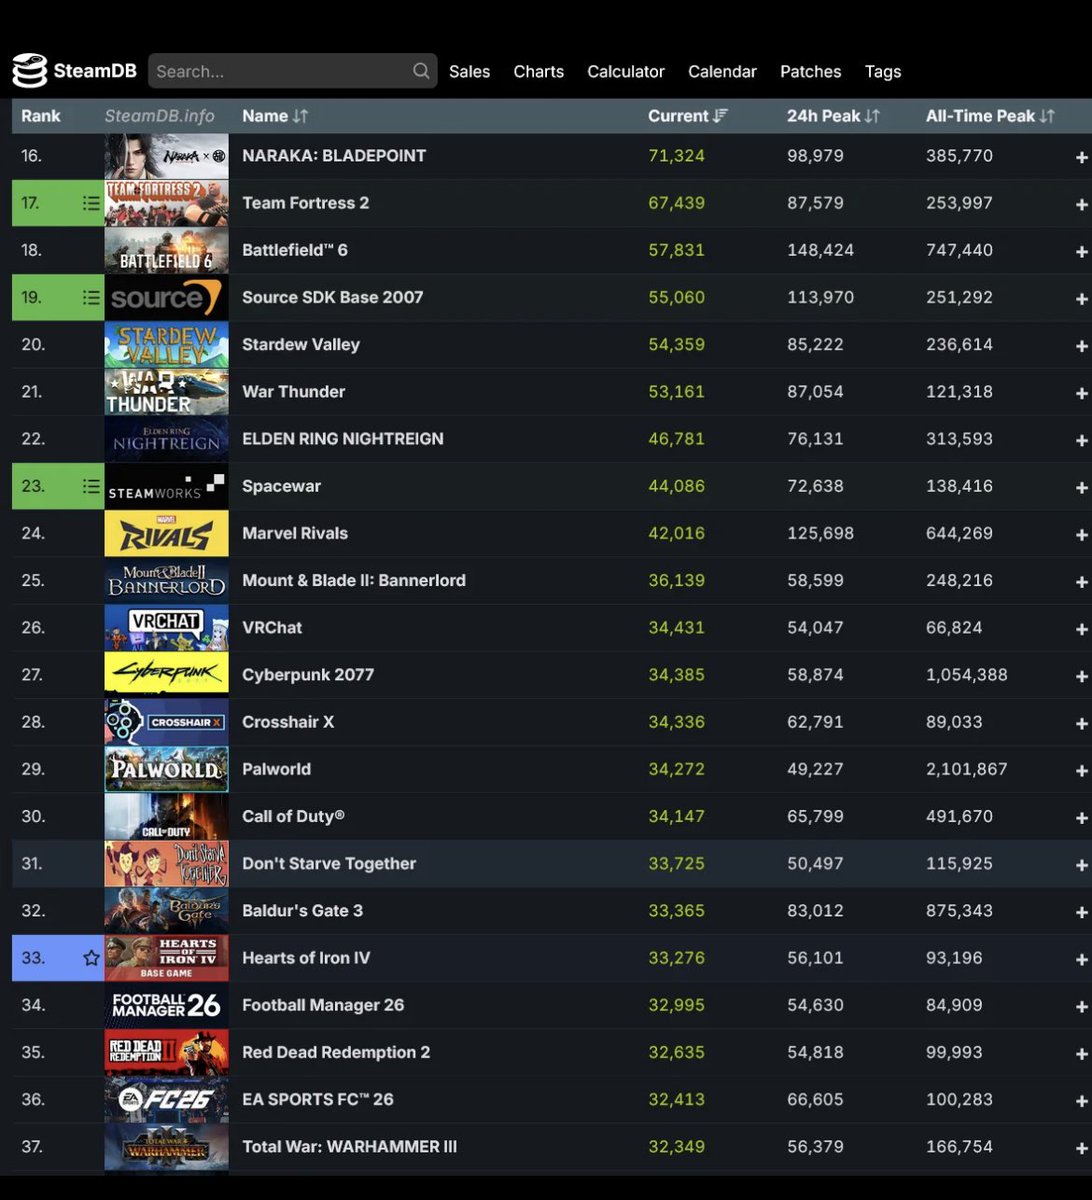1092x1200 pixels.
Task: Click the search magnifier icon
Action: coord(421,71)
